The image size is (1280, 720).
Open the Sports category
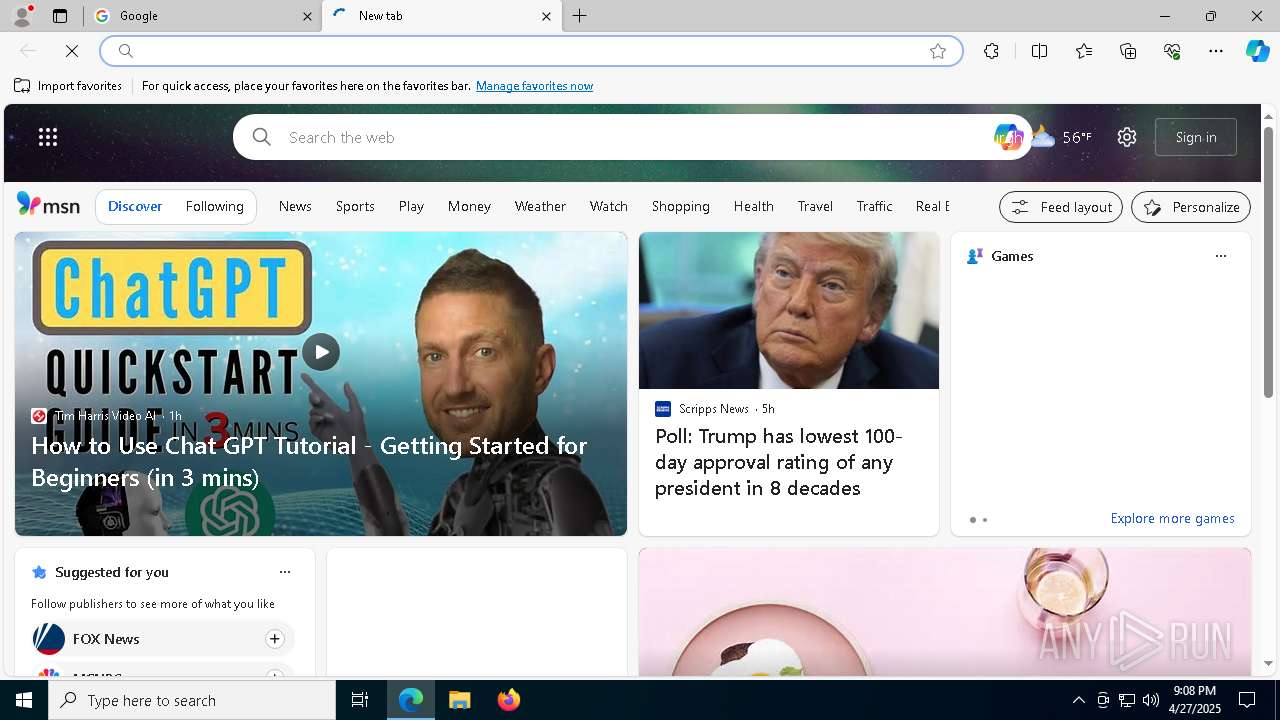[x=355, y=206]
